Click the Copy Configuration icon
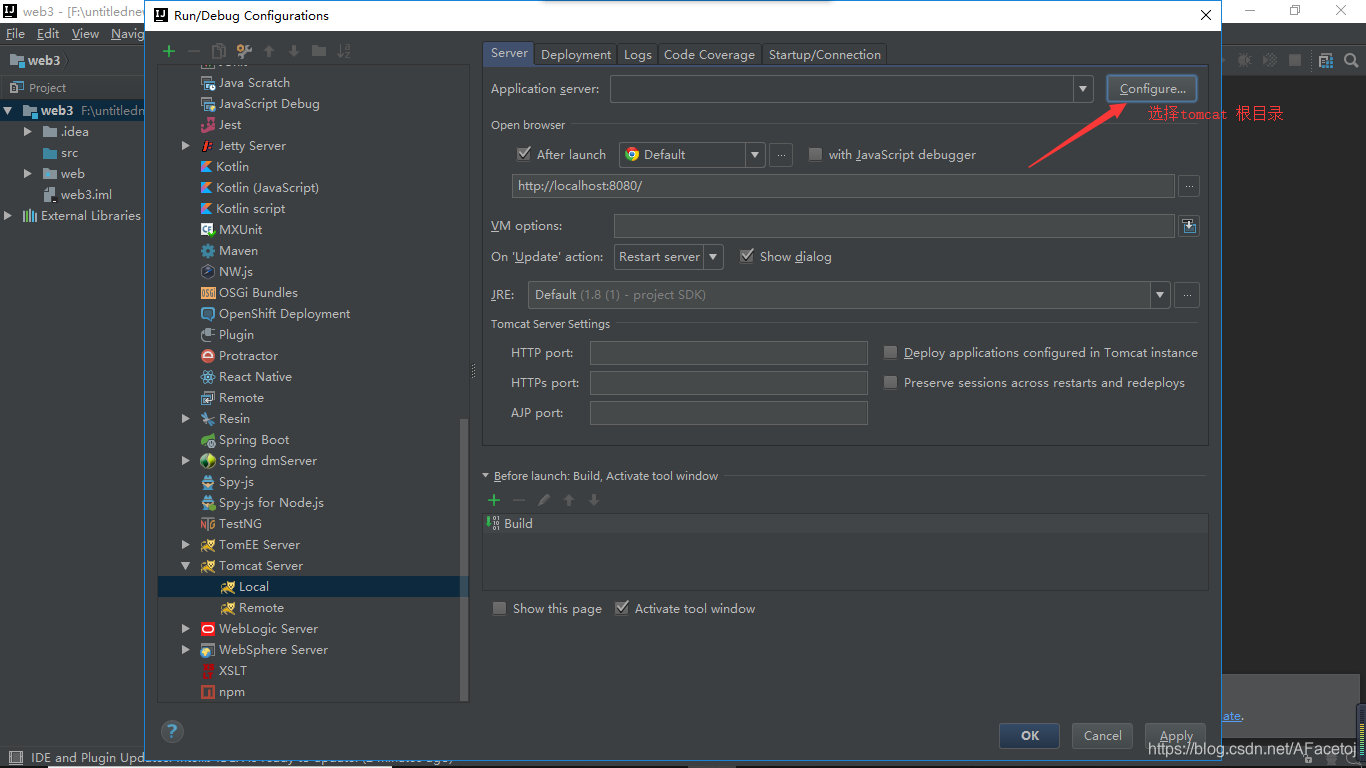This screenshot has height=768, width=1366. click(218, 51)
